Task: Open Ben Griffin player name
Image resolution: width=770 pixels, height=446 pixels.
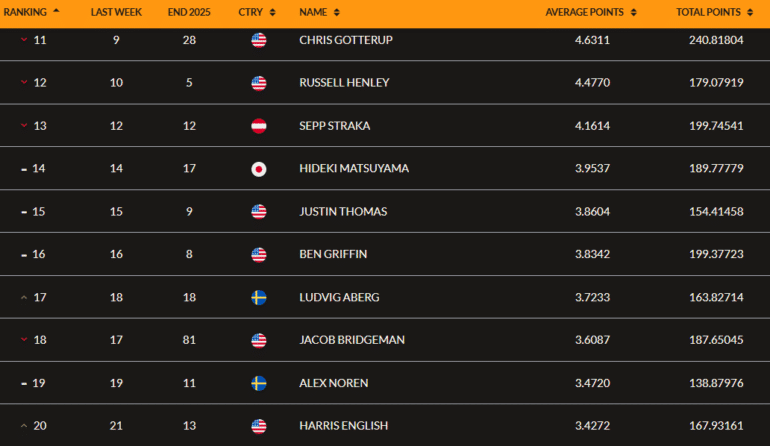Action: tap(333, 254)
